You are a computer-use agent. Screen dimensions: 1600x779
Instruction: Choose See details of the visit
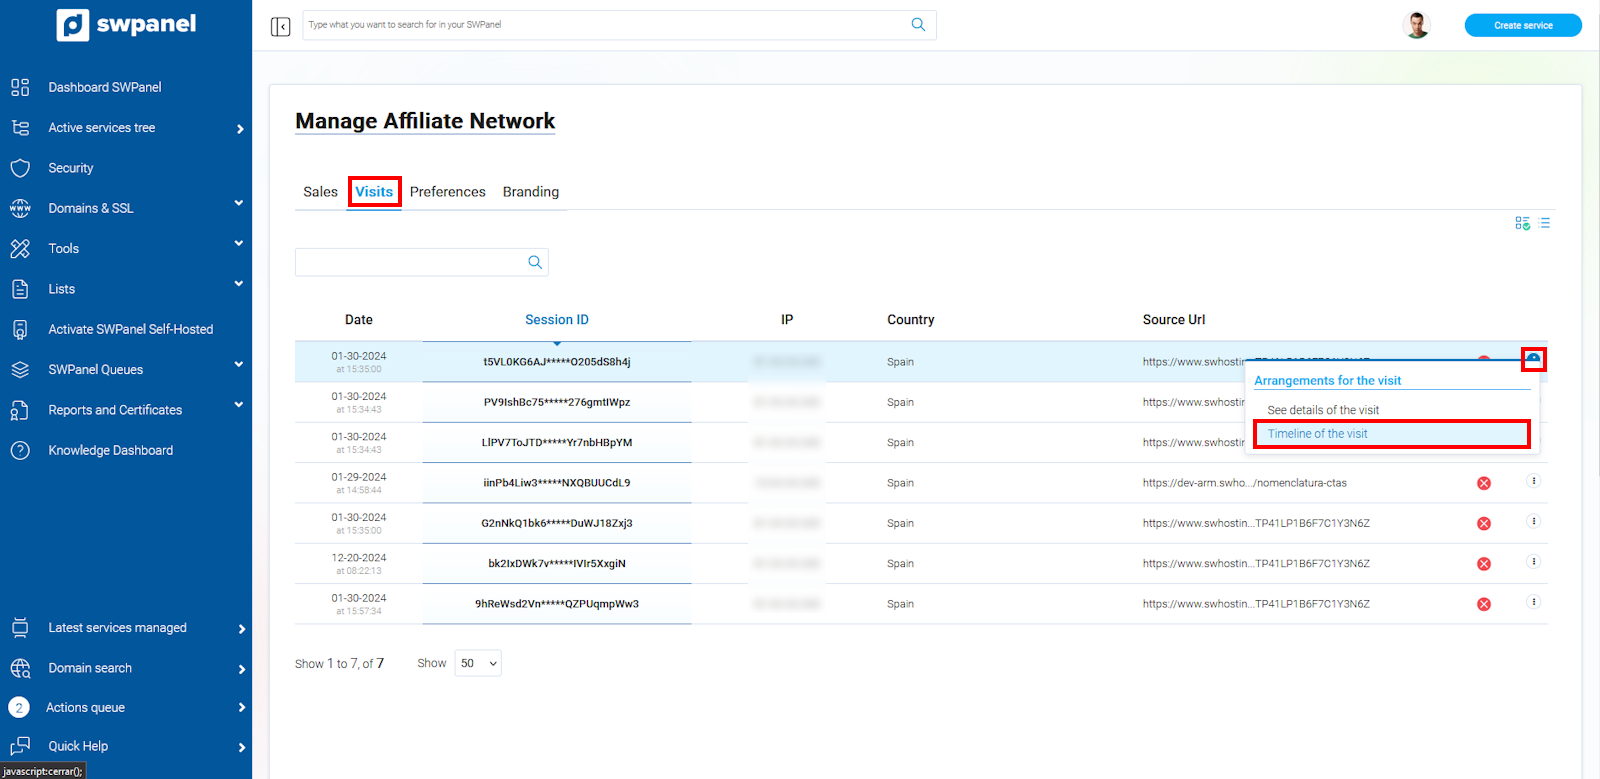point(1323,410)
